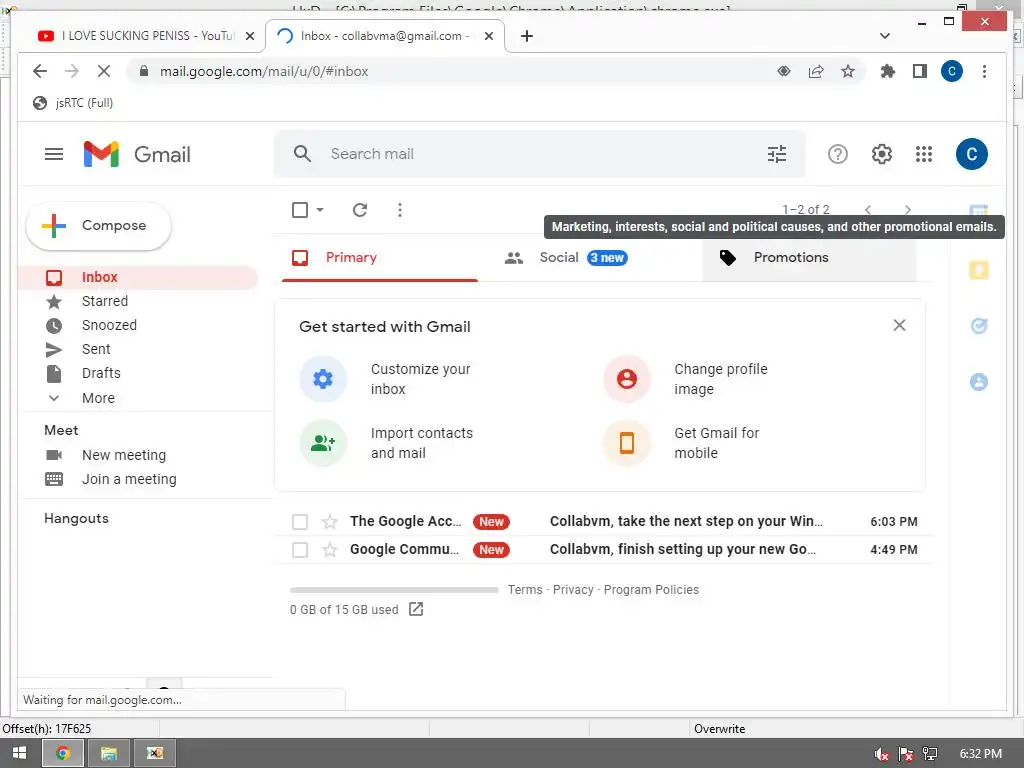Image resolution: width=1024 pixels, height=768 pixels.
Task: Open the Sent folder
Action: (x=96, y=349)
